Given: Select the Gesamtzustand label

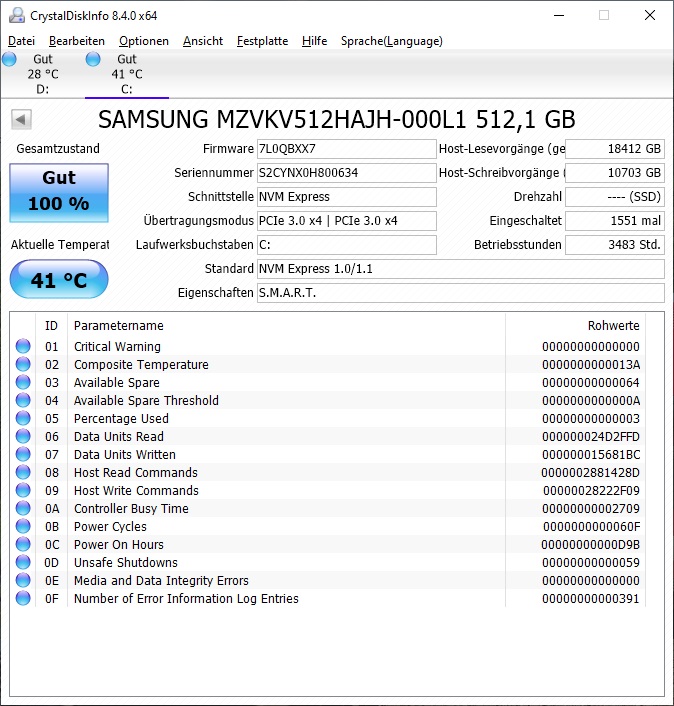Looking at the screenshot, I should coord(58,149).
